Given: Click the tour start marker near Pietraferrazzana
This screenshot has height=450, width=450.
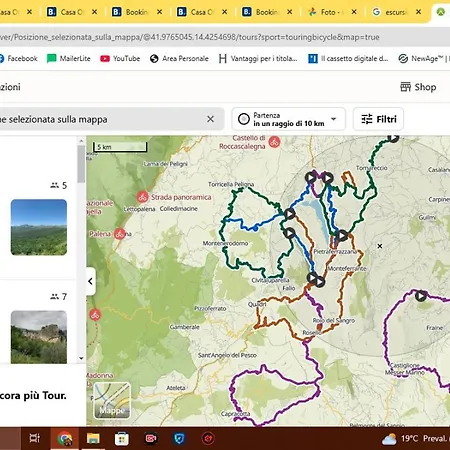Looking at the screenshot, I should click(x=342, y=236).
